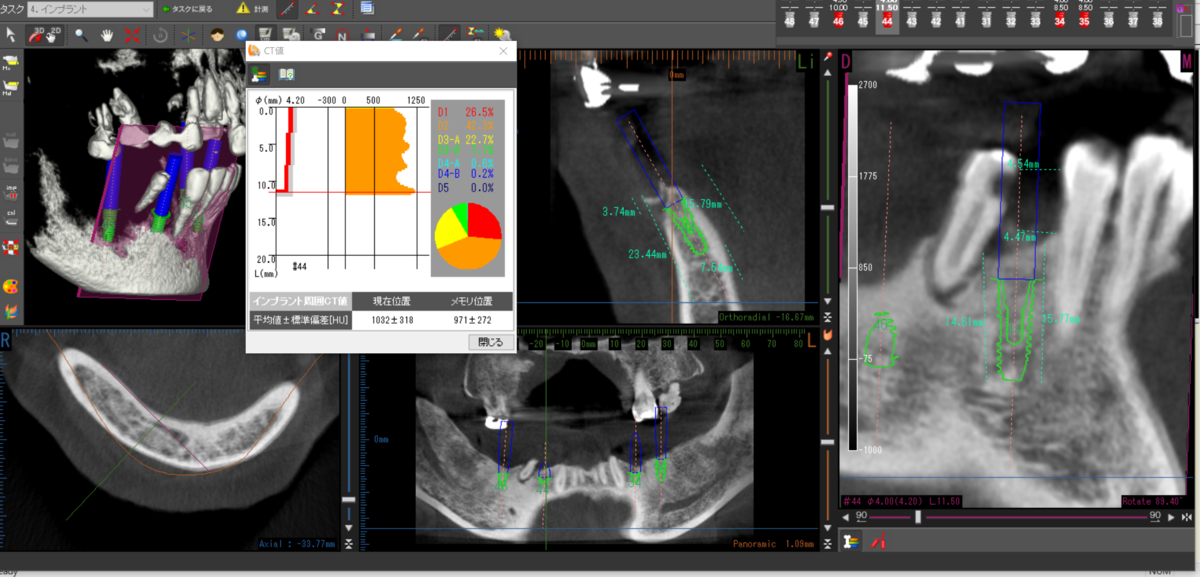Select the hourglass distance tool in second toolbar
Screen dimensions: 1200x577
tap(474, 35)
